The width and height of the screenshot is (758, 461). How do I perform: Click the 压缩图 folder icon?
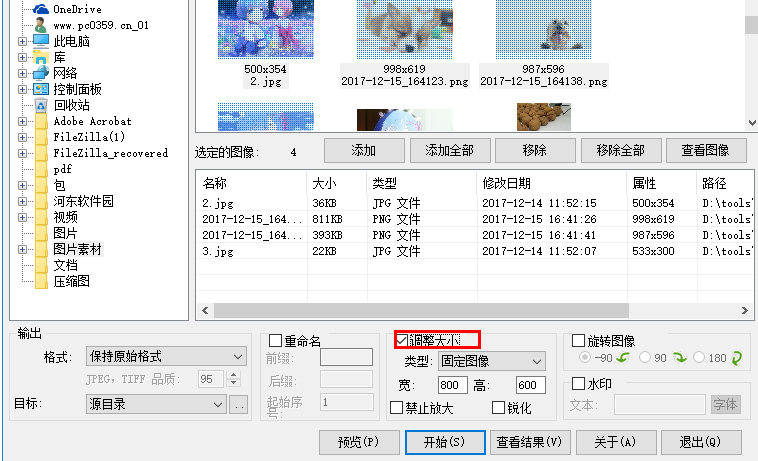(41, 281)
